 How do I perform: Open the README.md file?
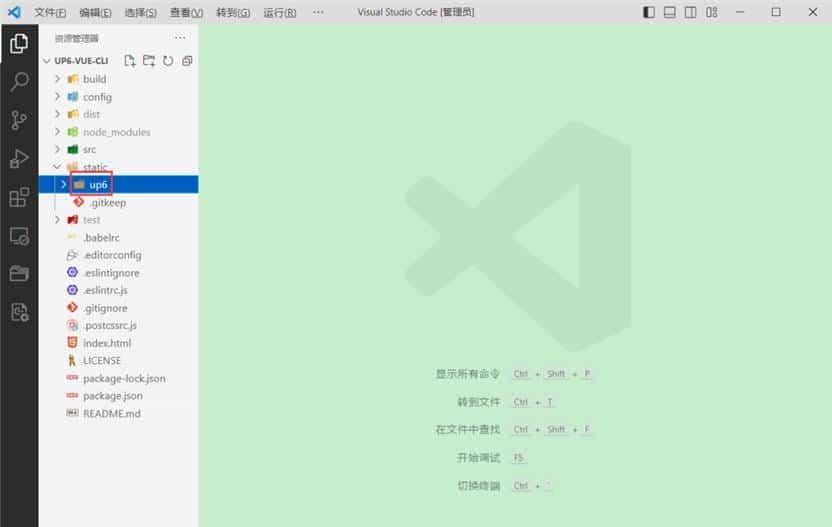click(111, 413)
